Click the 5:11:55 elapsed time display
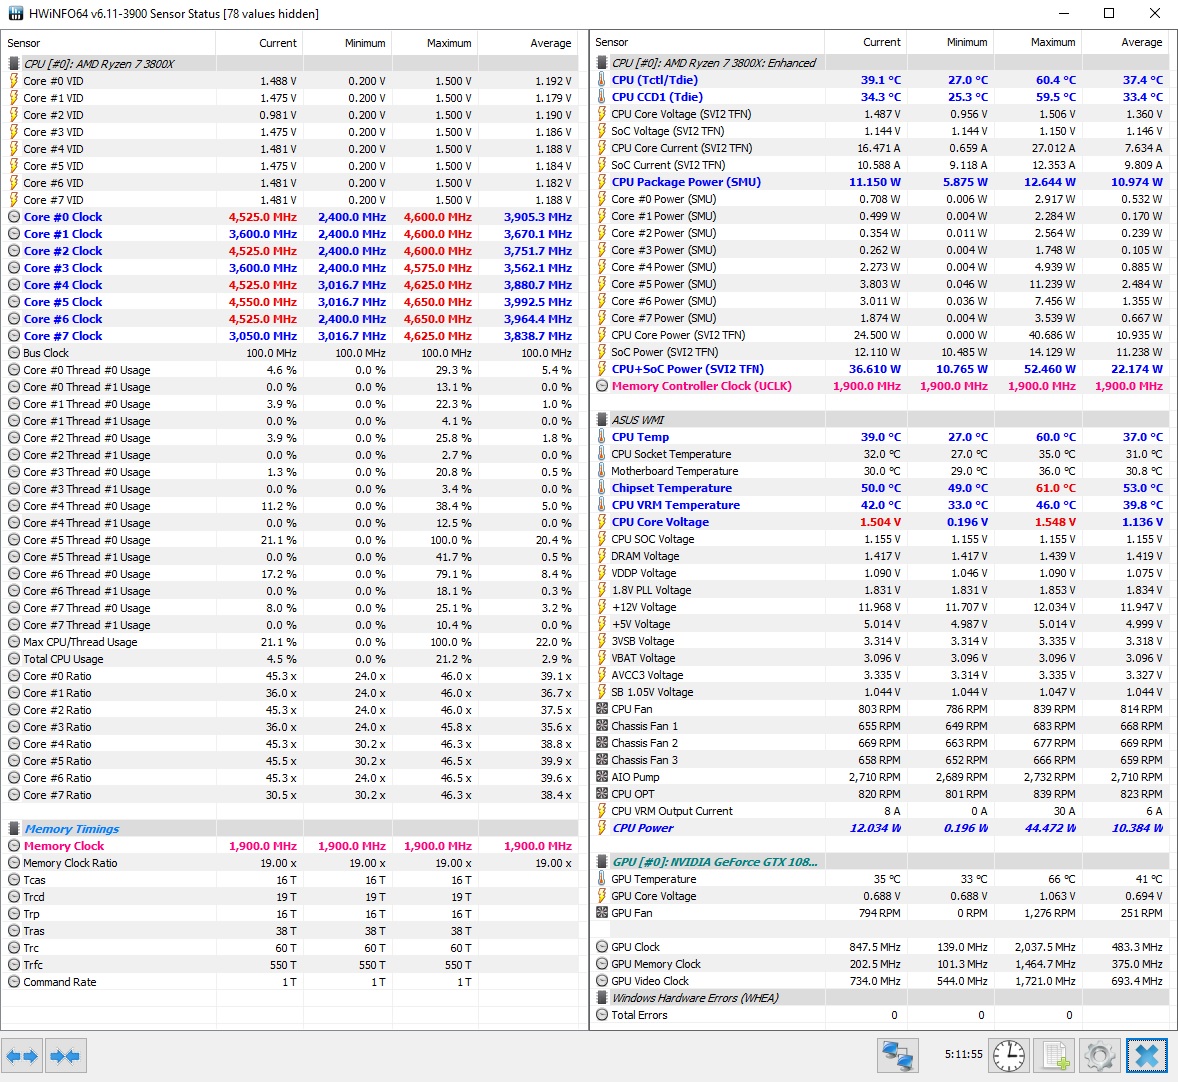Viewport: 1178px width, 1082px height. [963, 1054]
